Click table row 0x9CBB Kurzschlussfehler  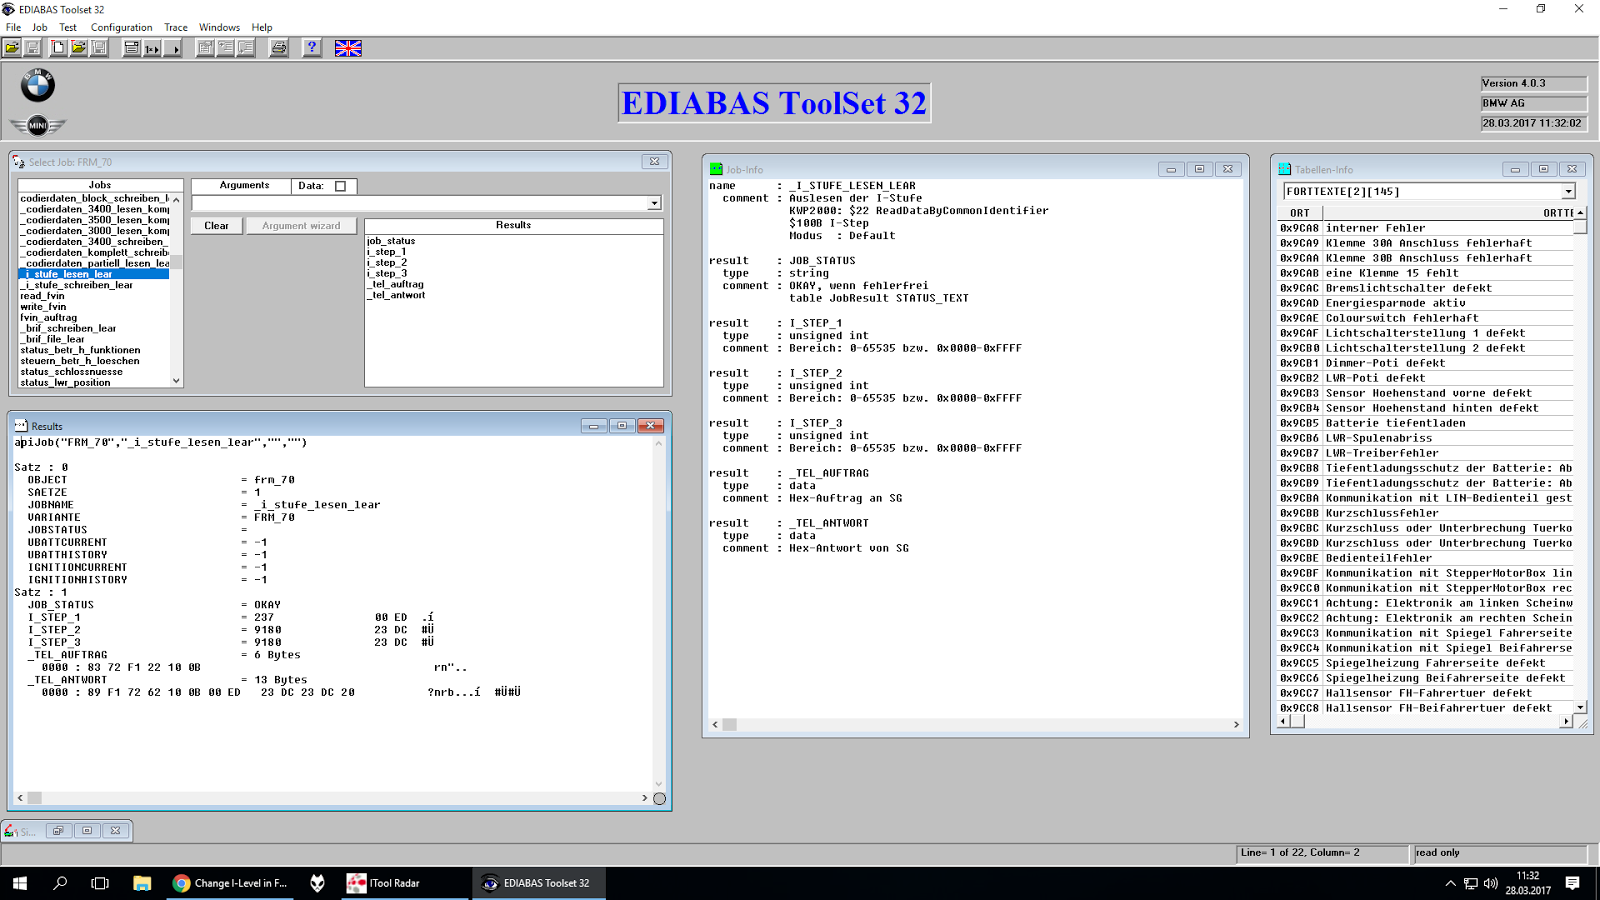tap(1426, 513)
